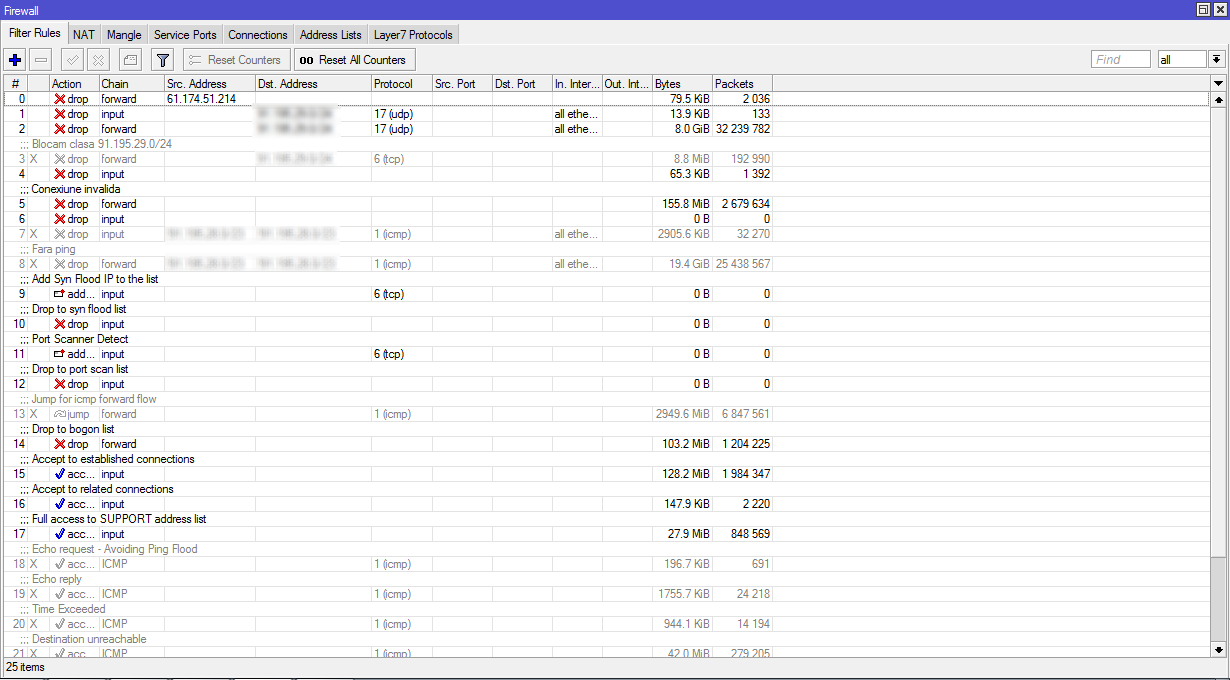Open the column list dropdown arrow
The width and height of the screenshot is (1230, 680).
tap(1218, 84)
